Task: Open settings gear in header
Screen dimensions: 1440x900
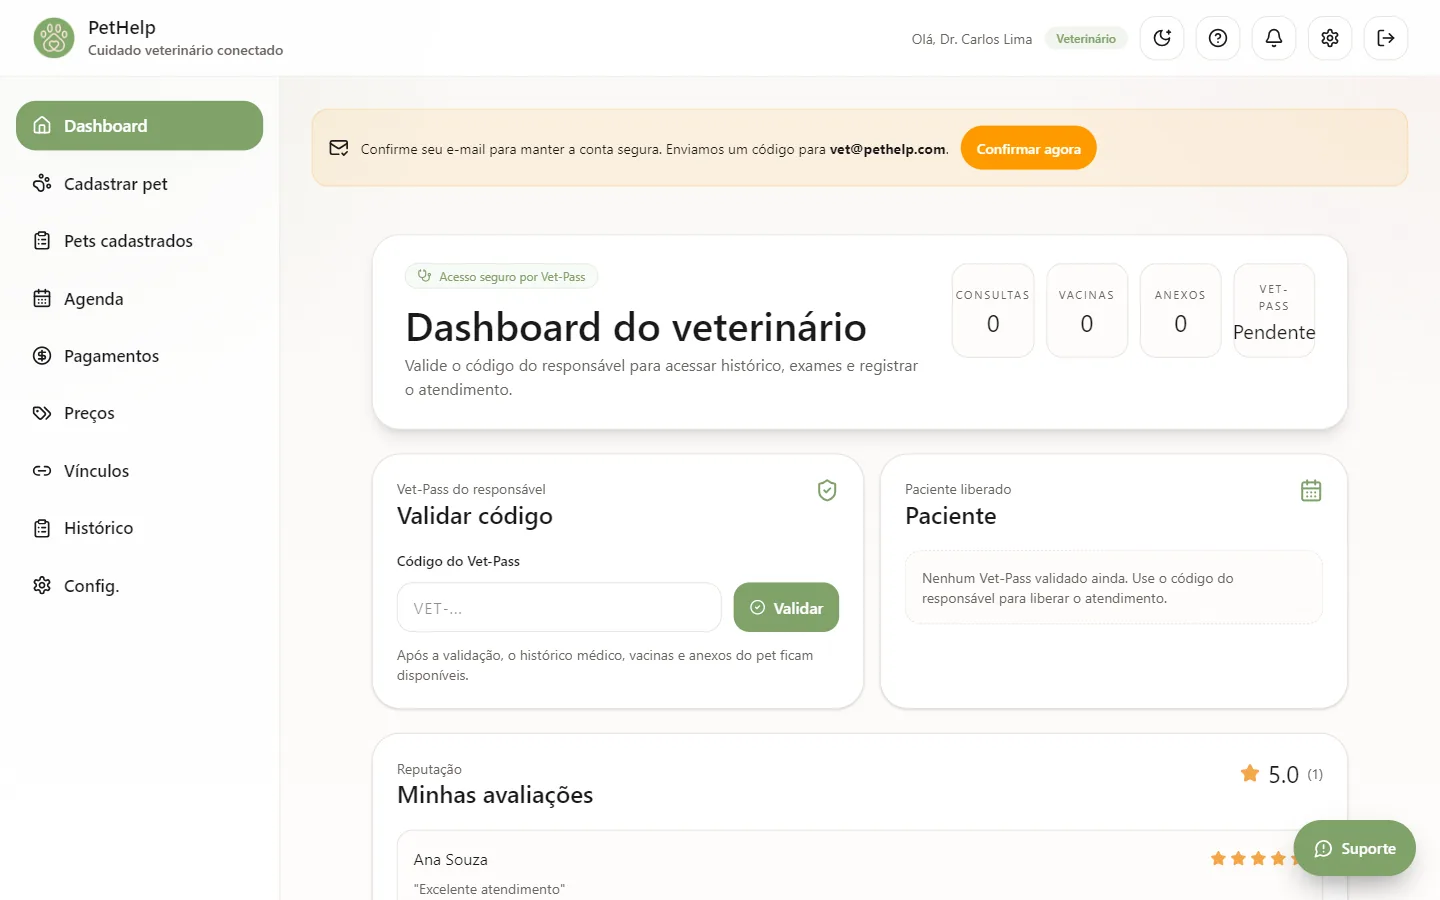Action: pyautogui.click(x=1330, y=38)
